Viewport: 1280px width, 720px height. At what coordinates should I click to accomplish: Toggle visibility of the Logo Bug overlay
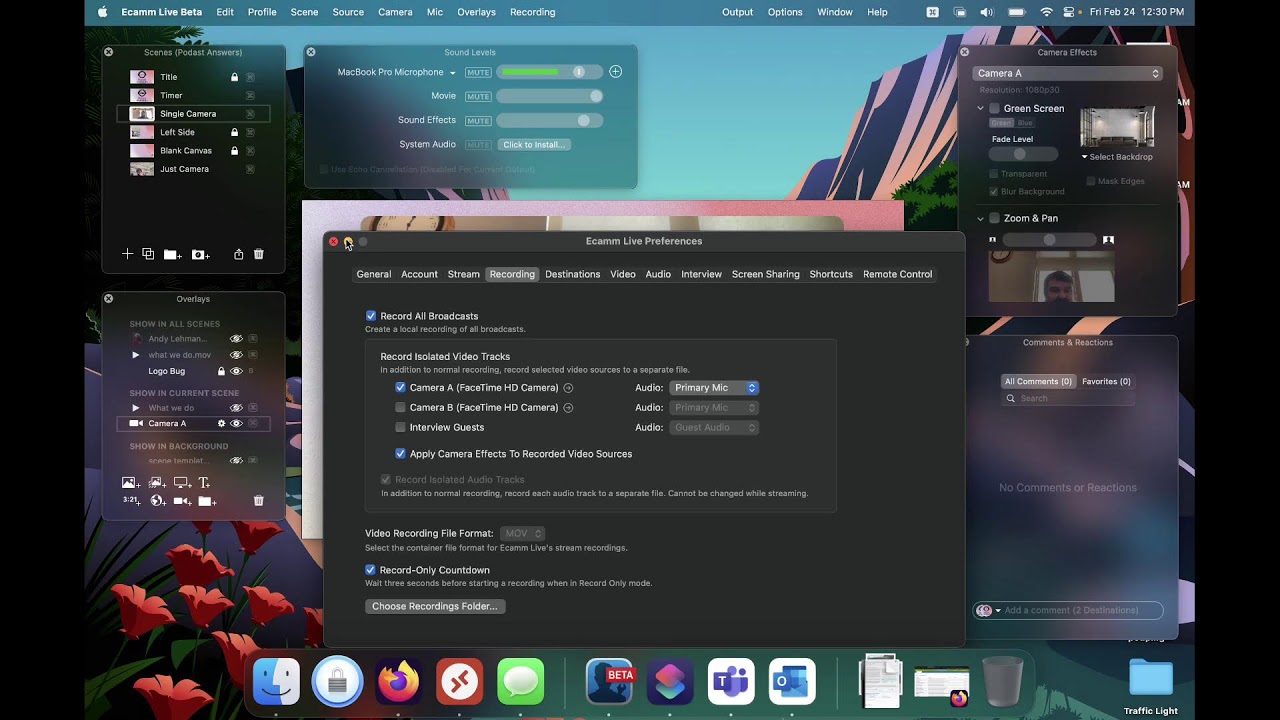[x=237, y=371]
